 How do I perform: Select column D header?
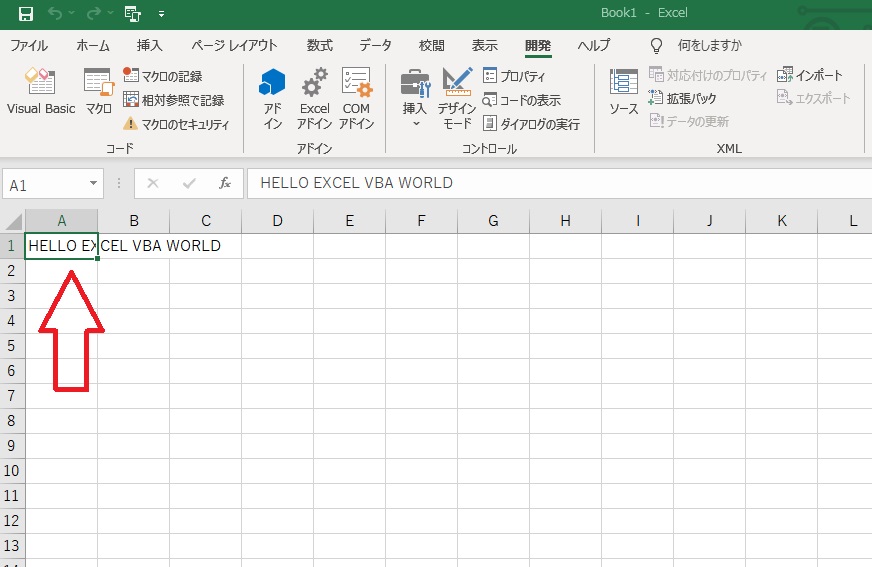click(278, 221)
